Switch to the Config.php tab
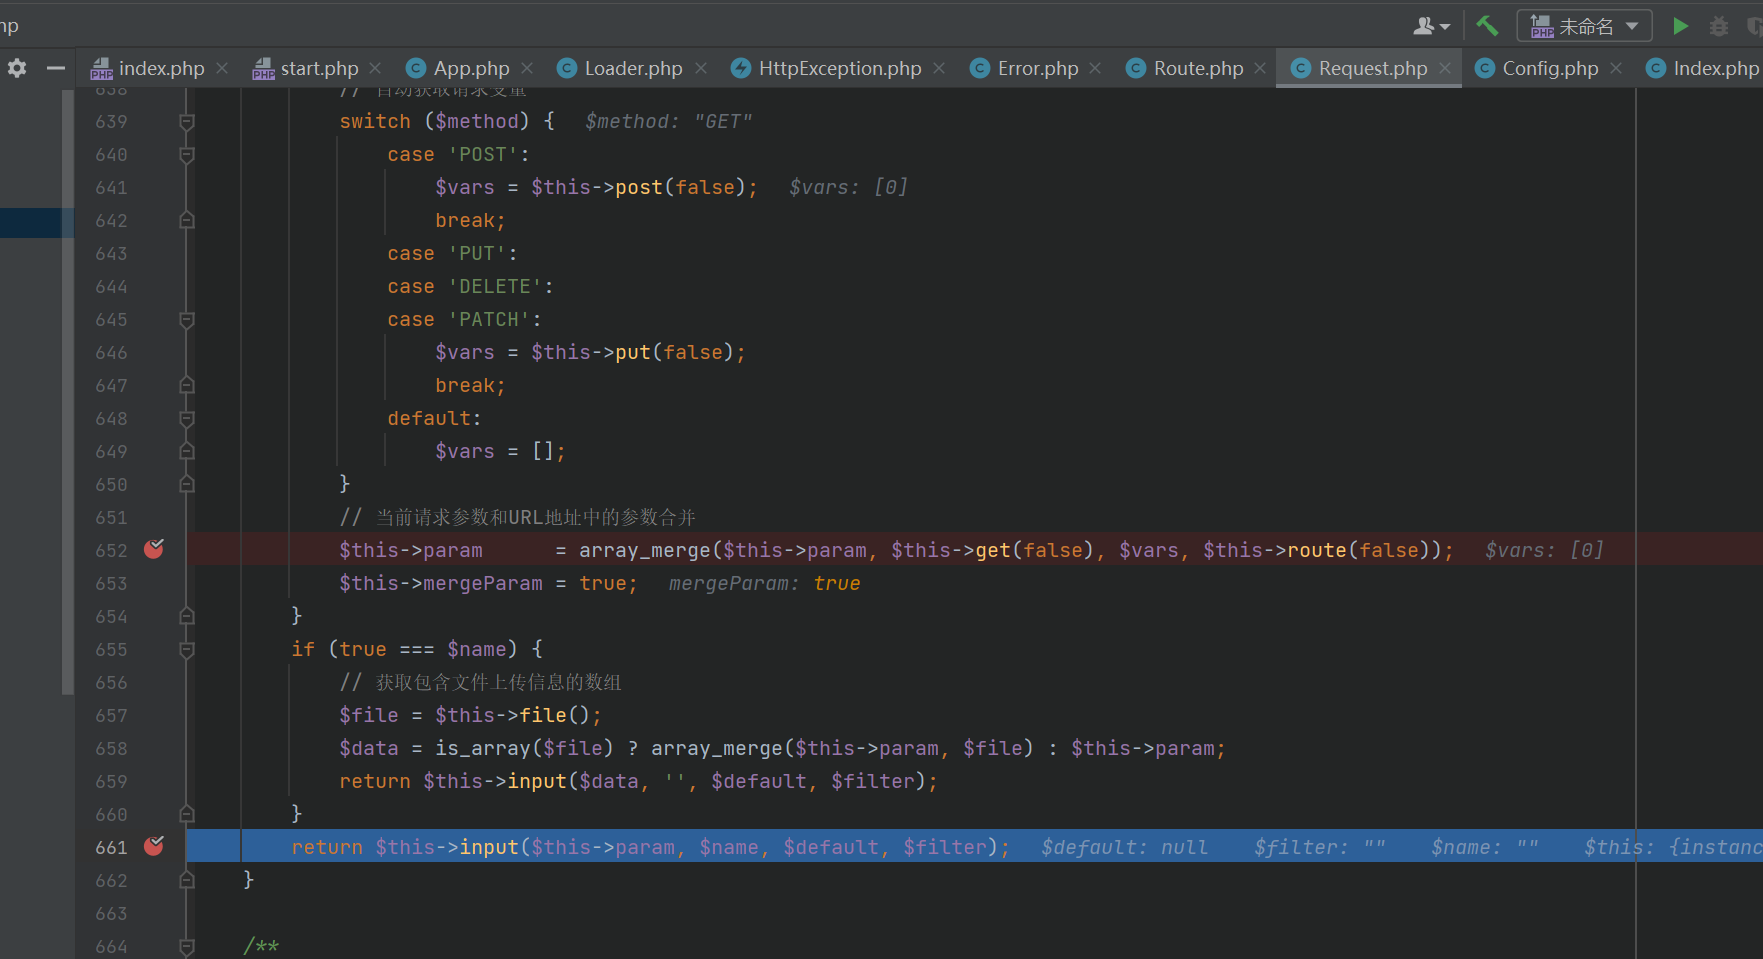The height and width of the screenshot is (959, 1763). coord(1550,68)
